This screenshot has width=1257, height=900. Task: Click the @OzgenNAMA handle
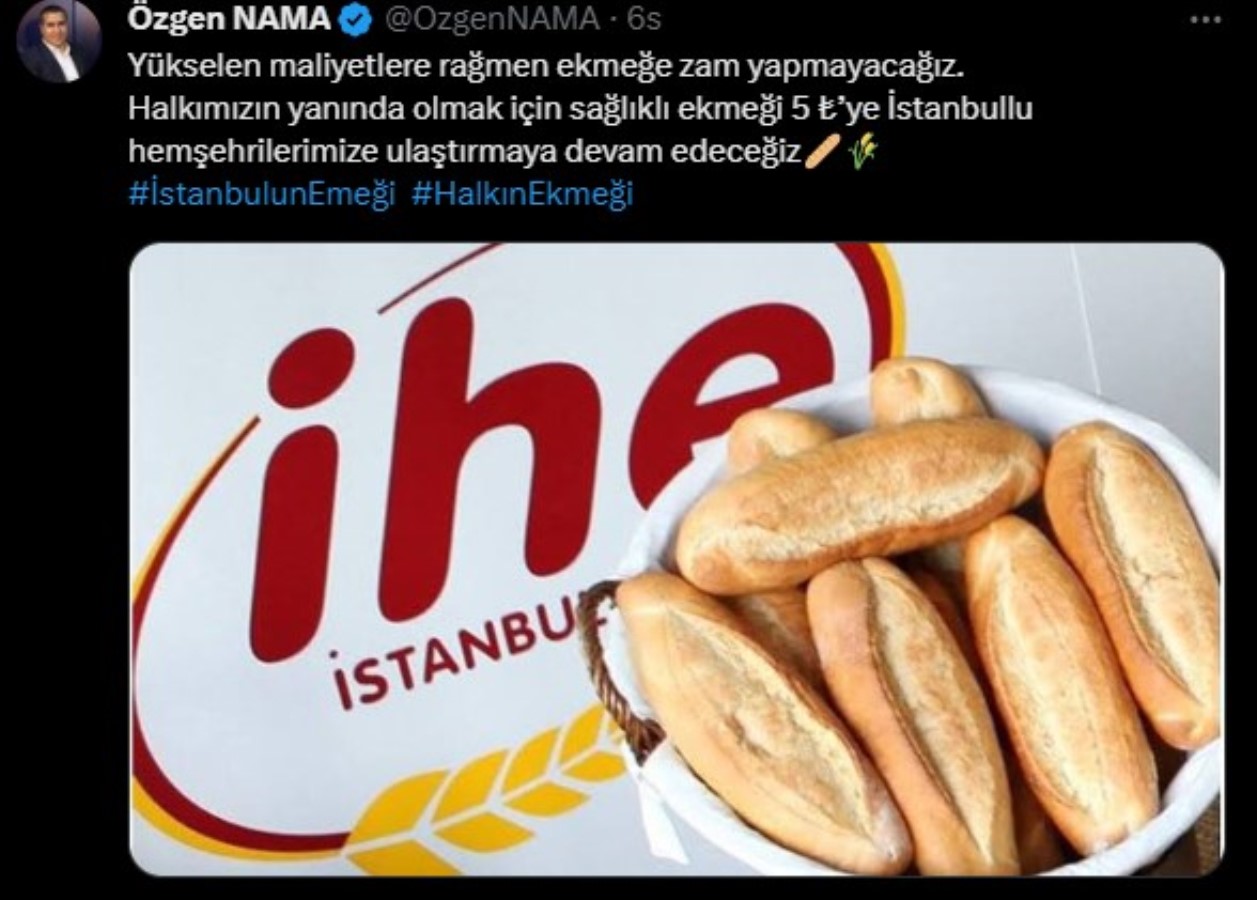point(492,18)
